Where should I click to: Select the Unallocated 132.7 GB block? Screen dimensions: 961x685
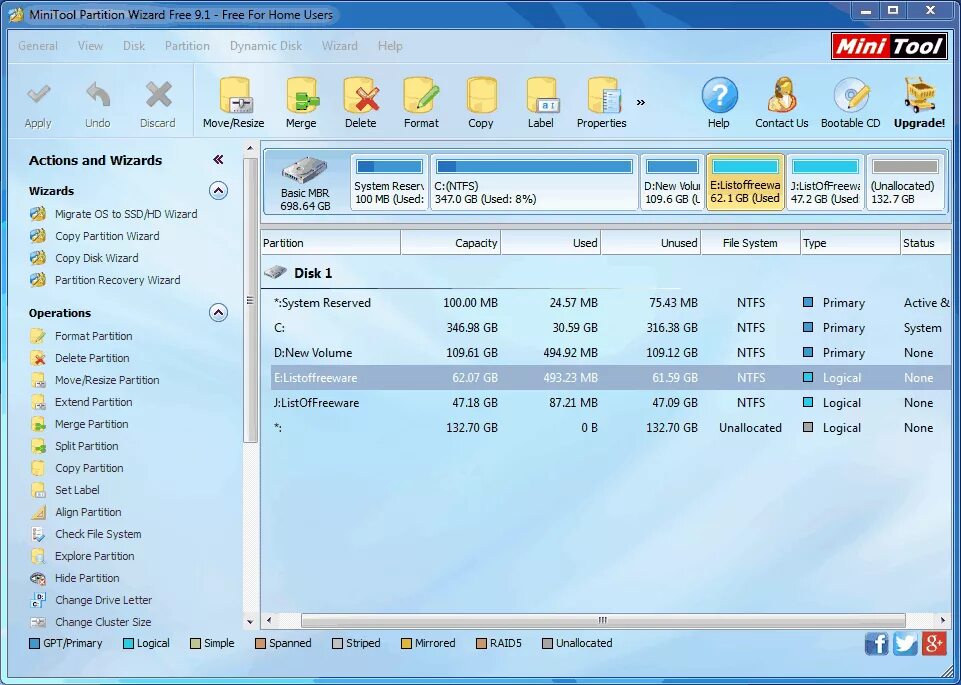905,183
